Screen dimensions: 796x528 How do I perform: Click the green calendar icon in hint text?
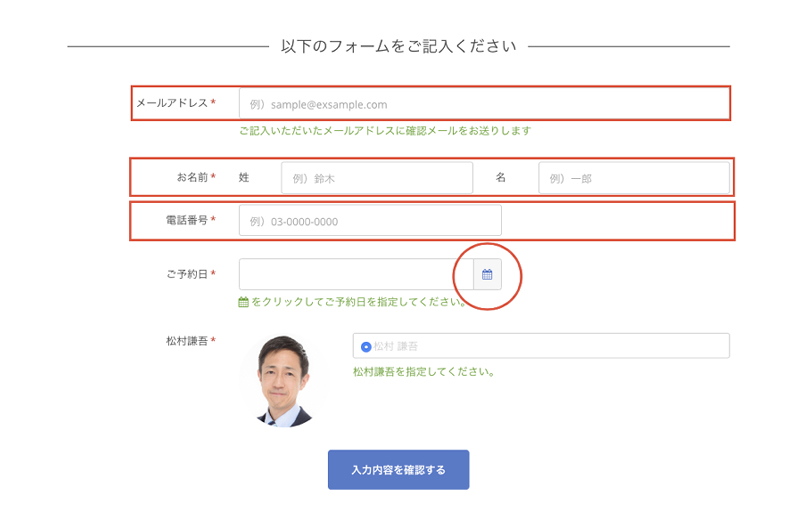tap(244, 302)
